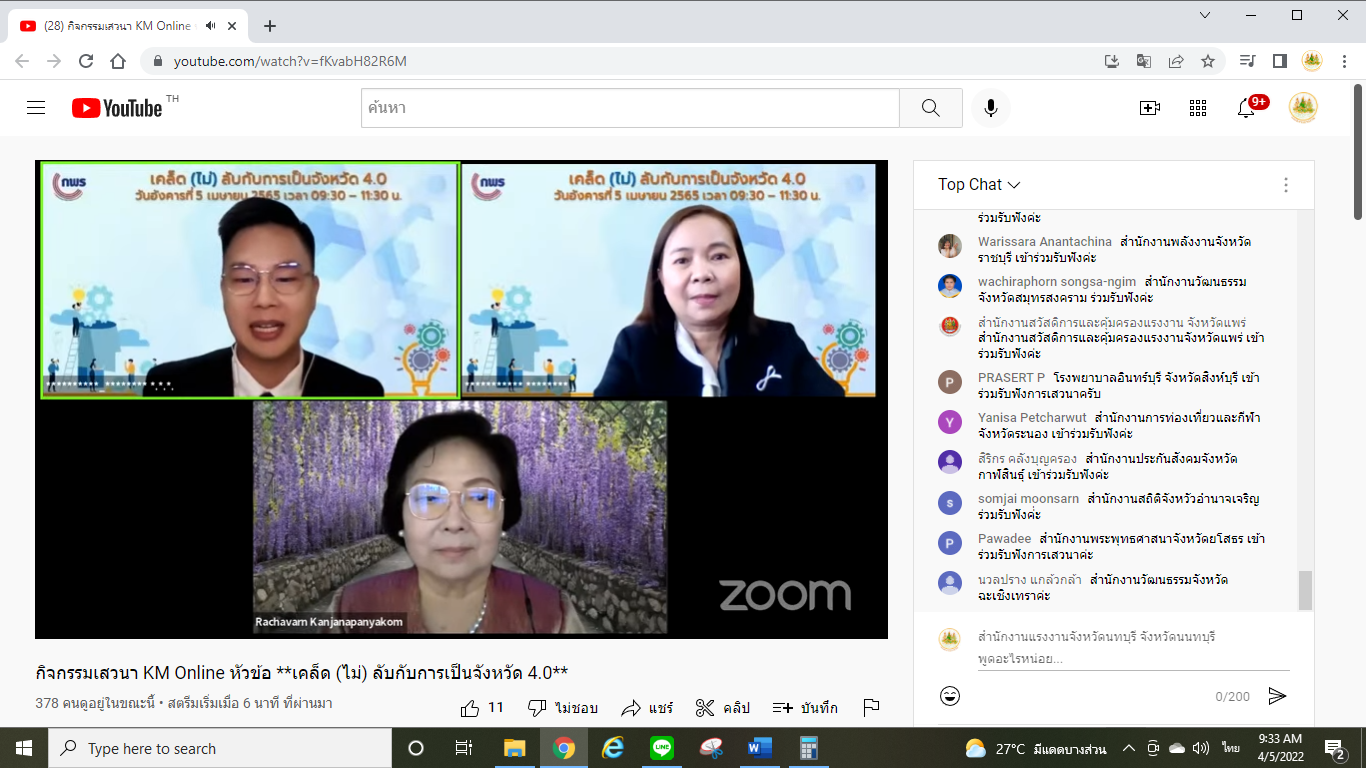Open Chrome tab search chevron

point(1205,15)
